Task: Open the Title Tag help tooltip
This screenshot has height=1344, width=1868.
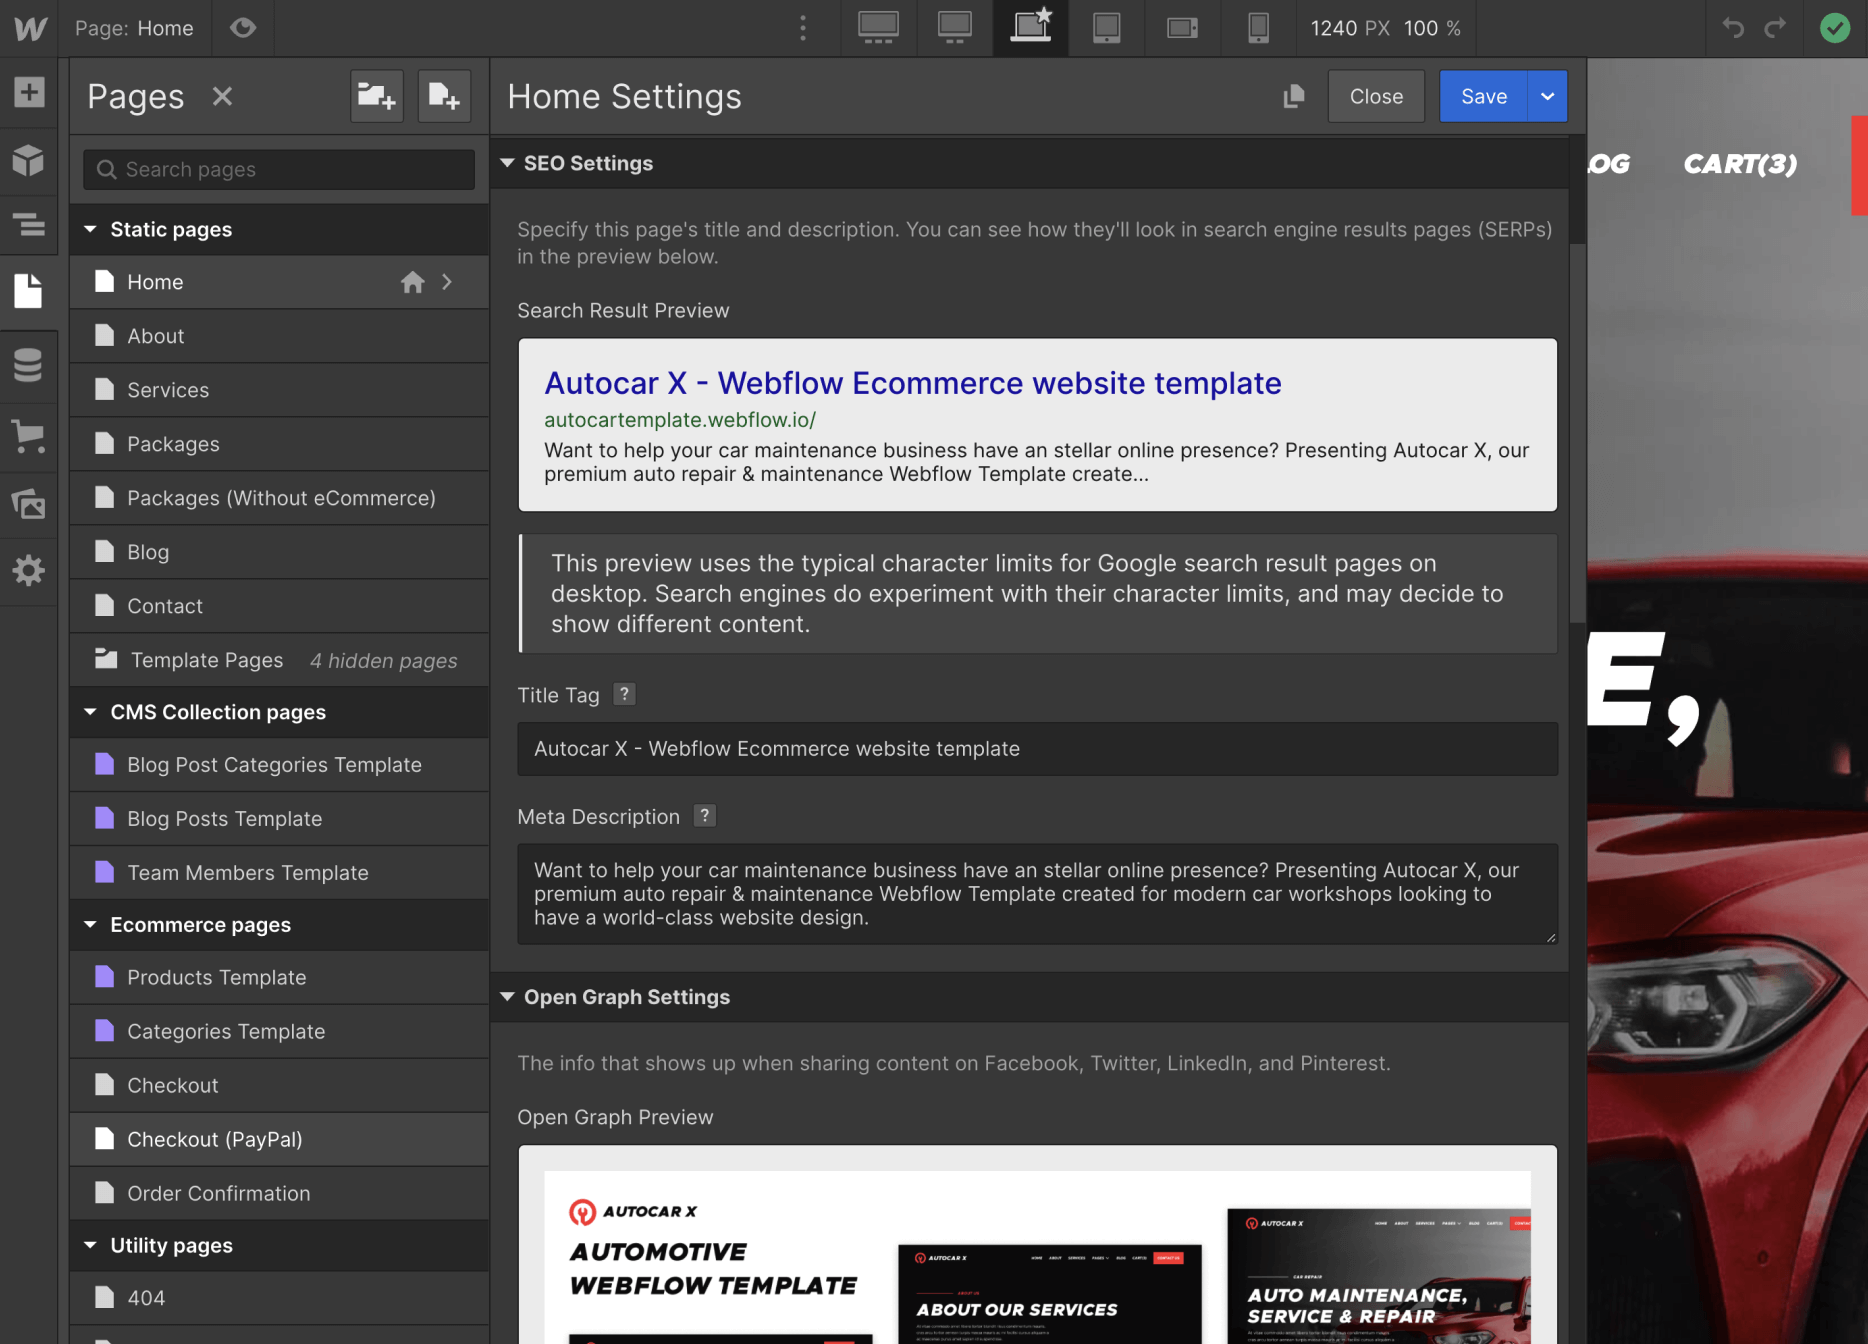Action: coord(624,694)
